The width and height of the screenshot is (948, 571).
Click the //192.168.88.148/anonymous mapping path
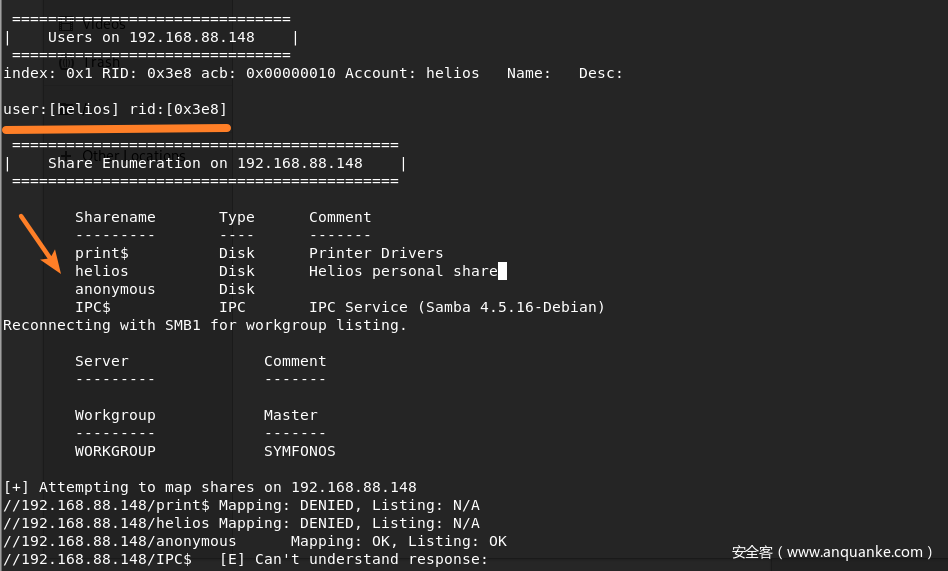pyautogui.click(x=120, y=541)
